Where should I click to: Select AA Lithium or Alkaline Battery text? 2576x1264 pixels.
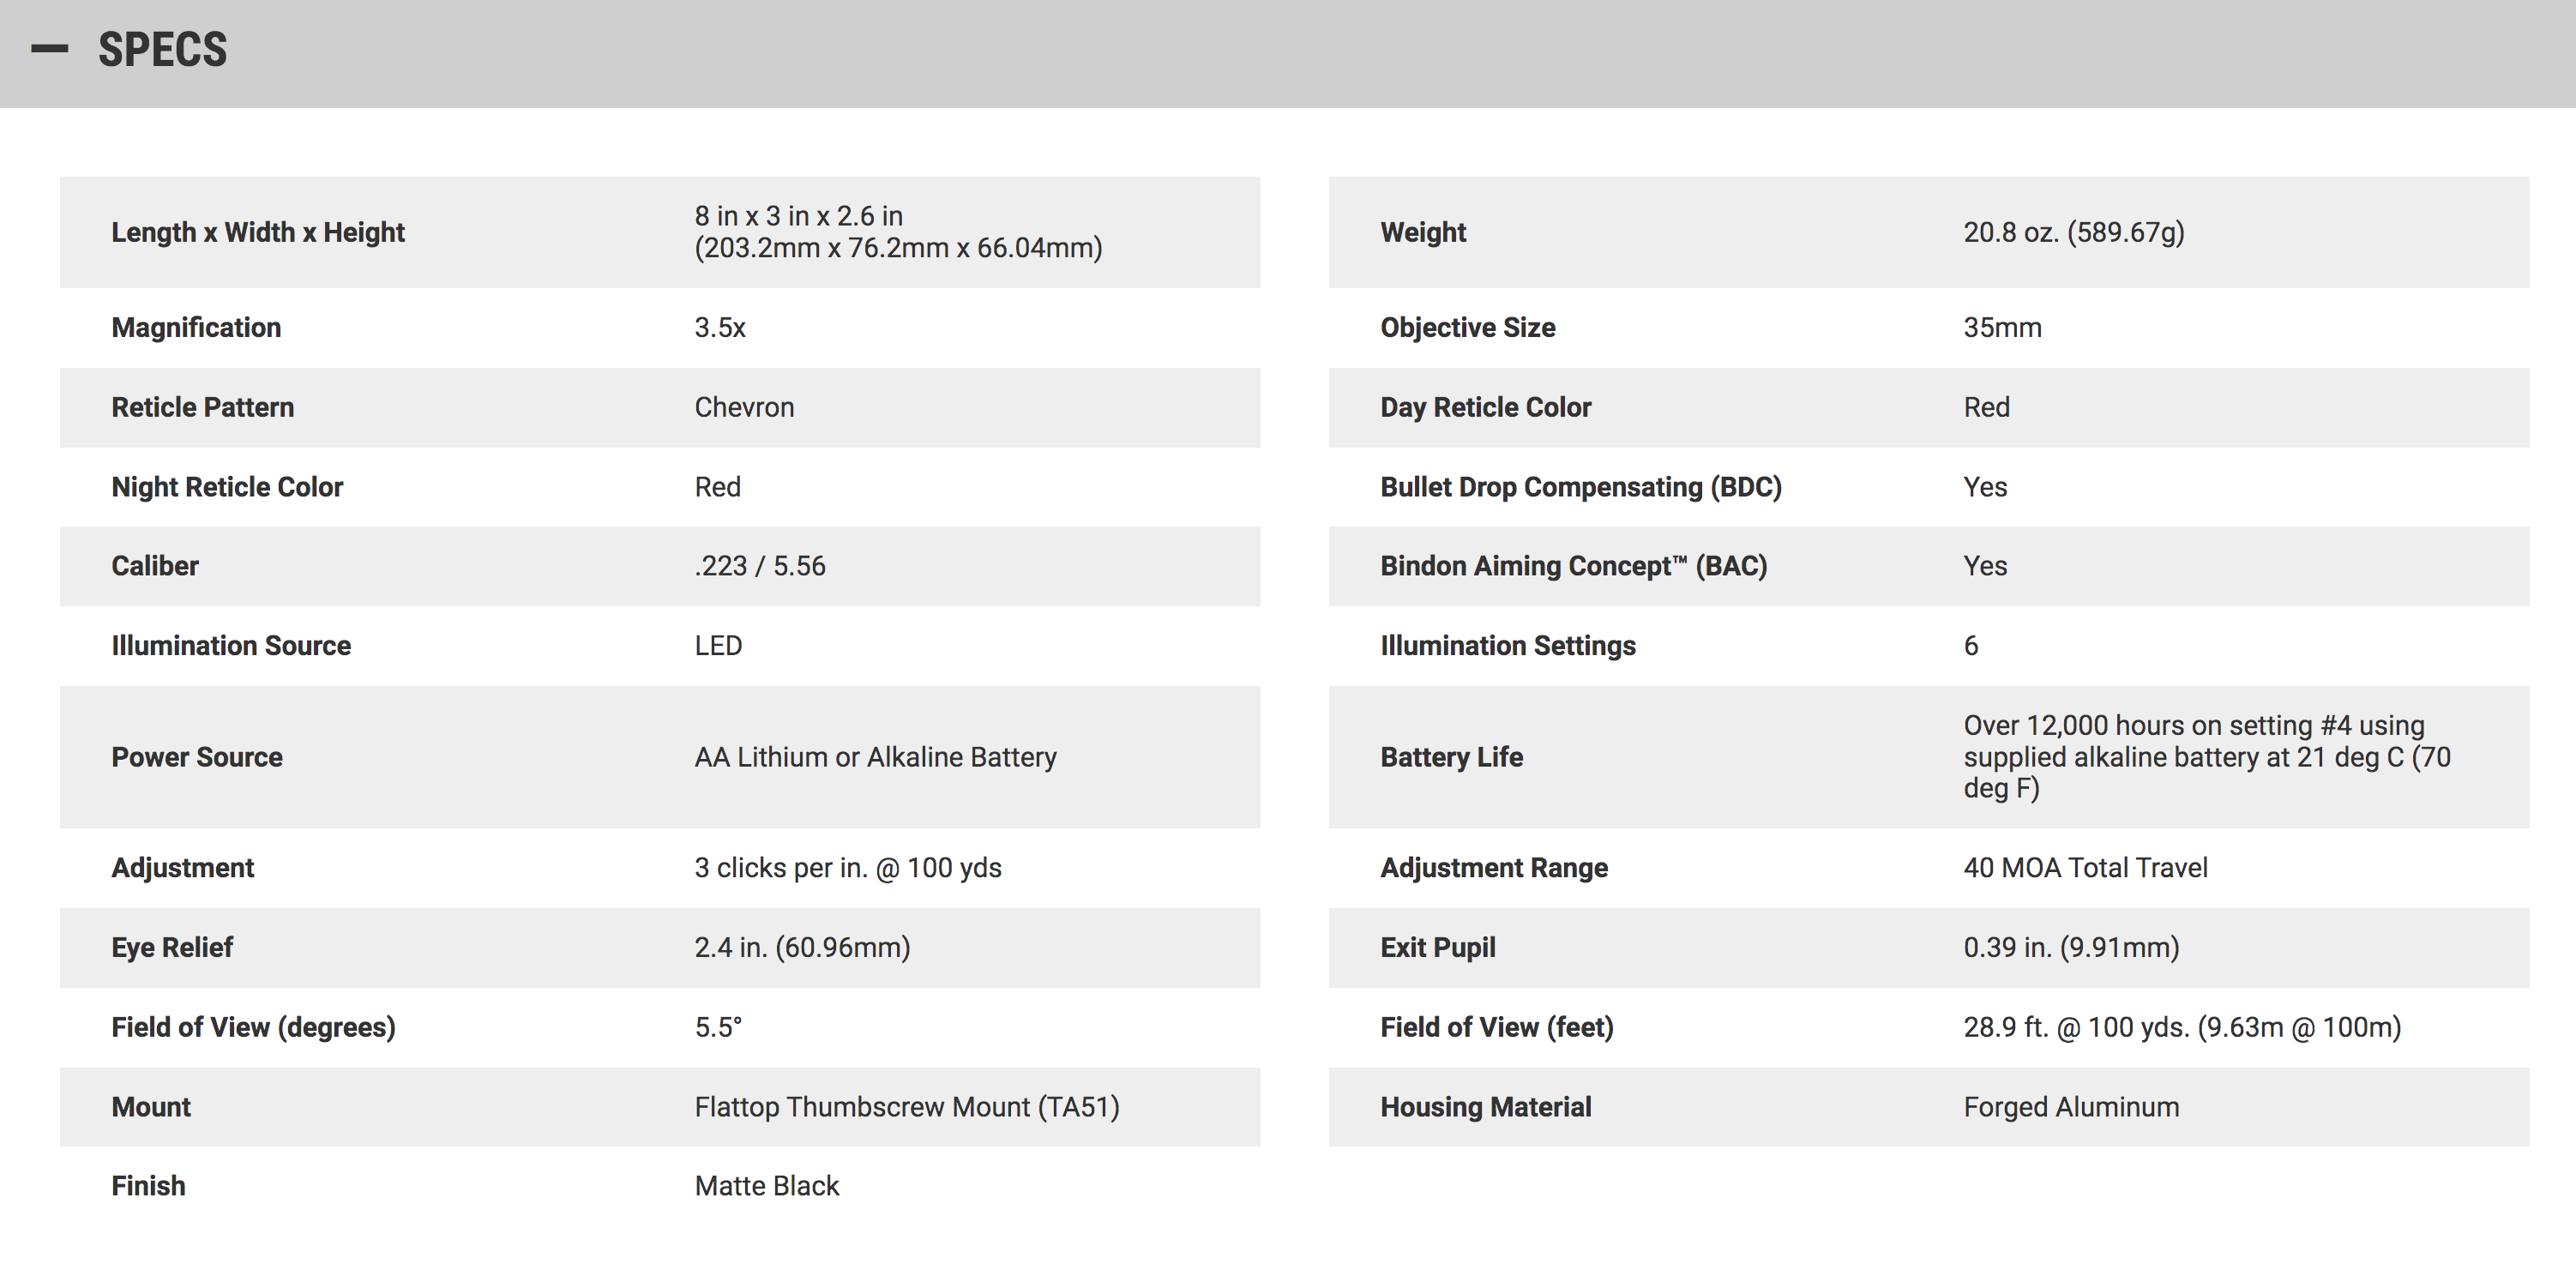coord(875,757)
